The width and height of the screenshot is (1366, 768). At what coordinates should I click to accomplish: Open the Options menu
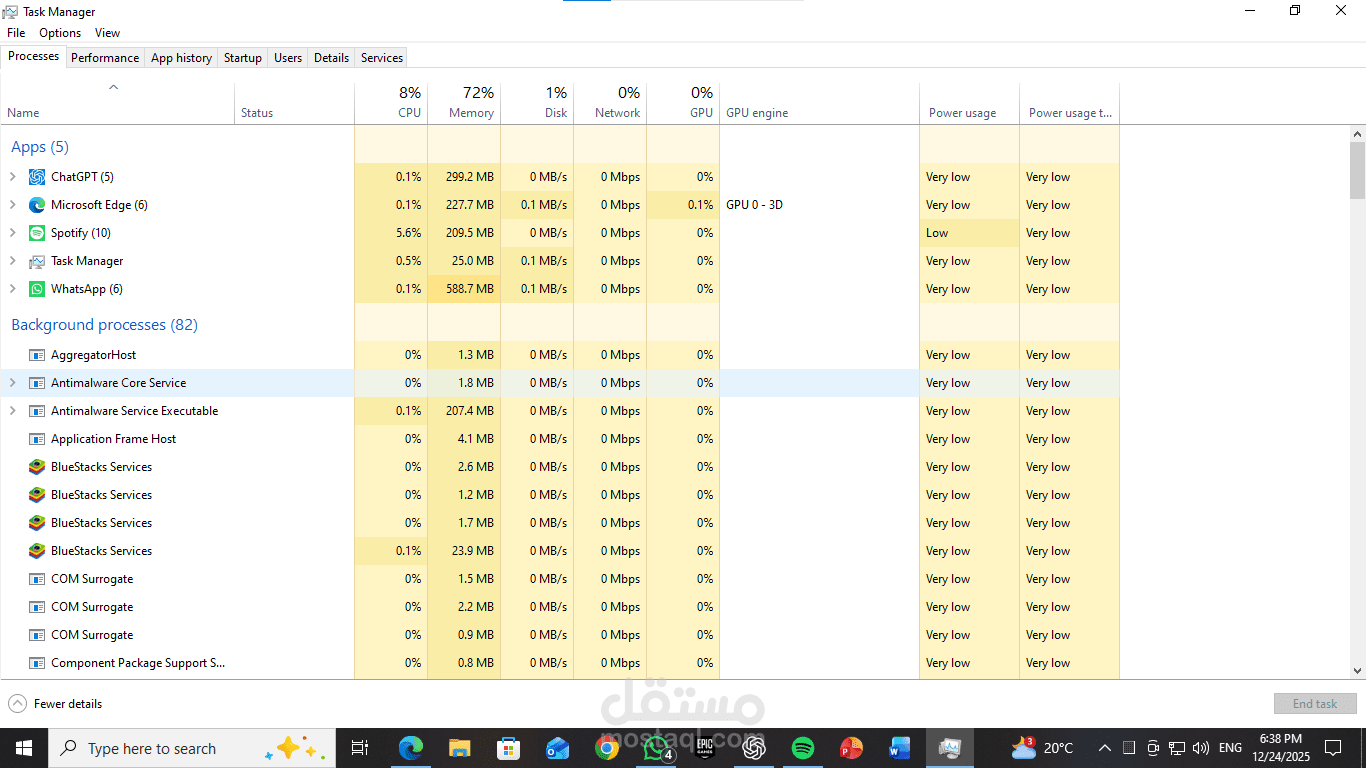point(60,33)
